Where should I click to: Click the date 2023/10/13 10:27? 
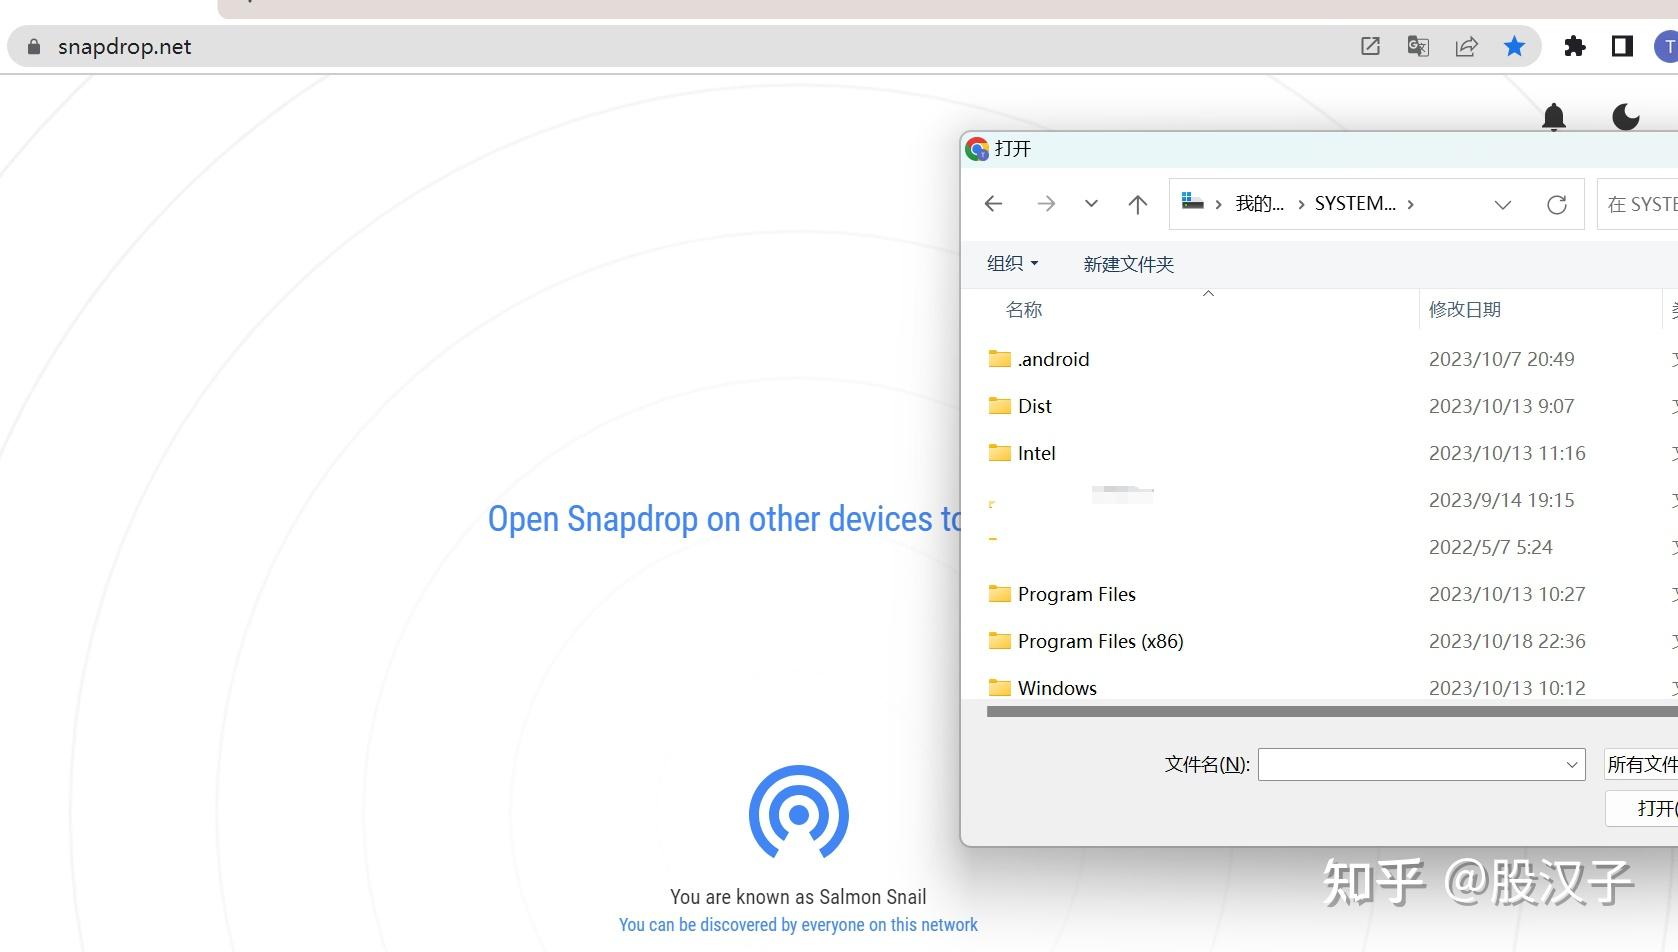point(1507,594)
